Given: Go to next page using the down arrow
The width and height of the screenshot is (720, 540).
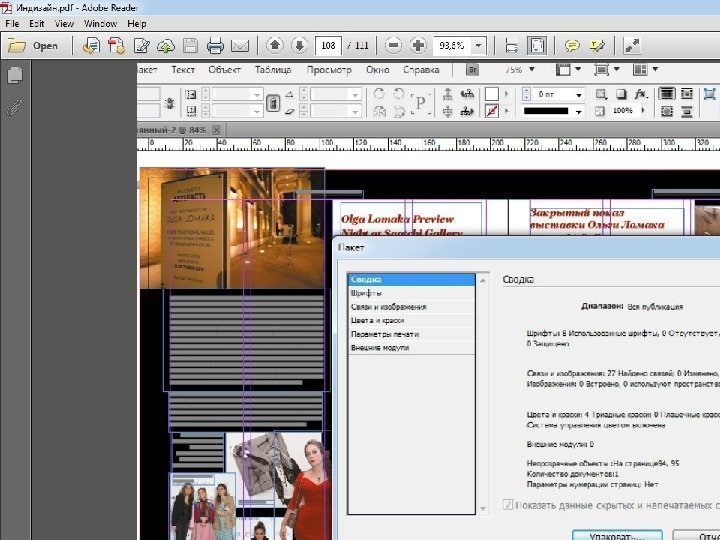Looking at the screenshot, I should pyautogui.click(x=299, y=46).
